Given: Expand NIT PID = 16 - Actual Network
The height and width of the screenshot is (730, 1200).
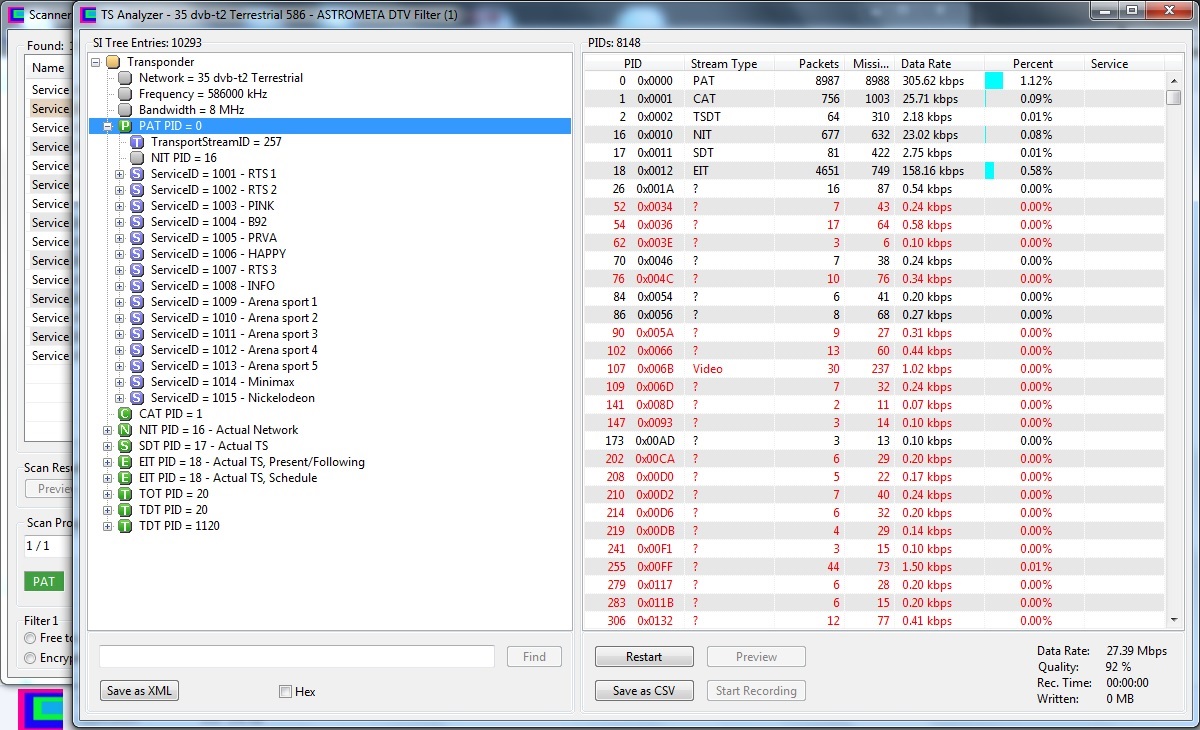Looking at the screenshot, I should click(x=108, y=430).
